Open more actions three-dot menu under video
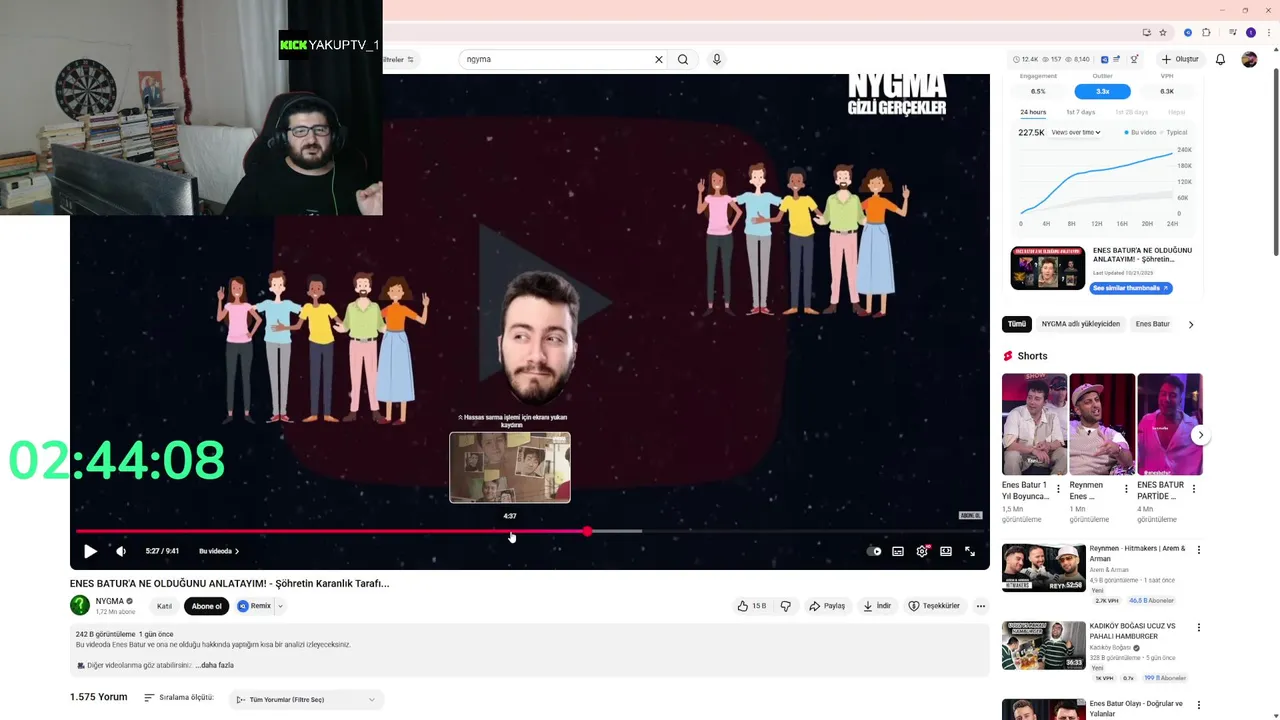1280x720 pixels. [981, 606]
